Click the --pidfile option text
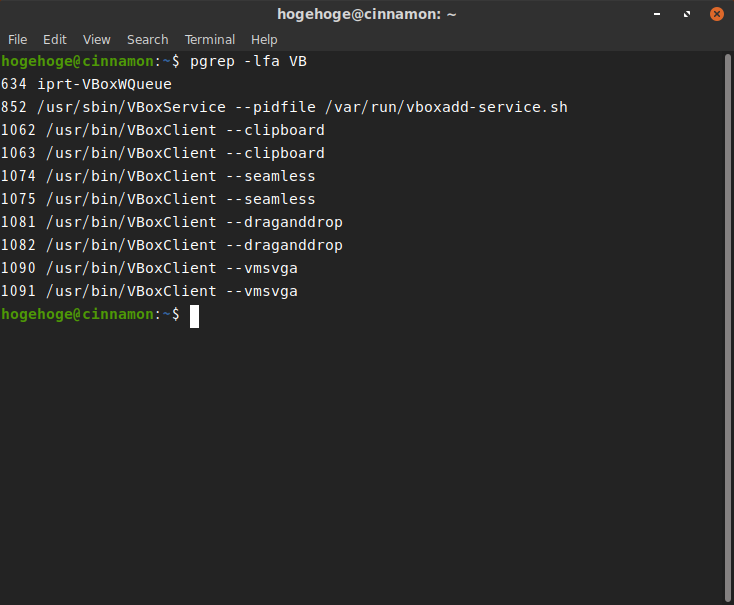This screenshot has height=605, width=734. tap(275, 107)
